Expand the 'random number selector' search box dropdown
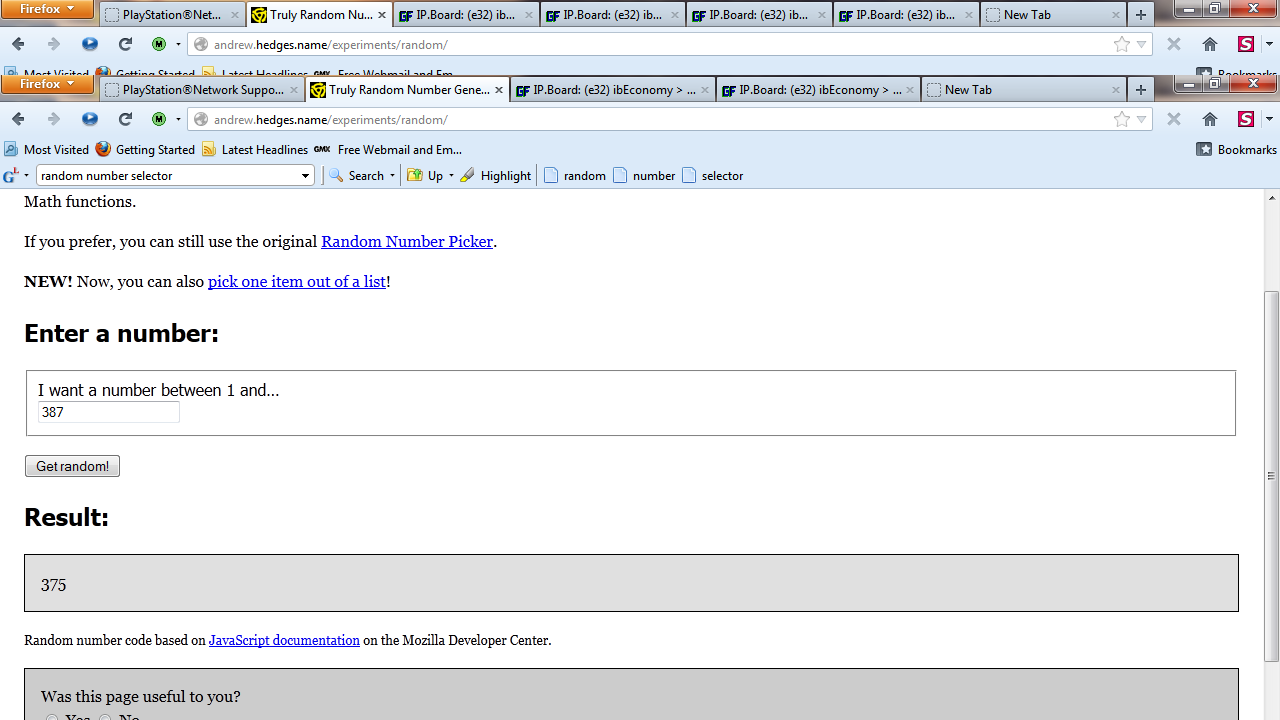Viewport: 1280px width, 720px height. [305, 176]
